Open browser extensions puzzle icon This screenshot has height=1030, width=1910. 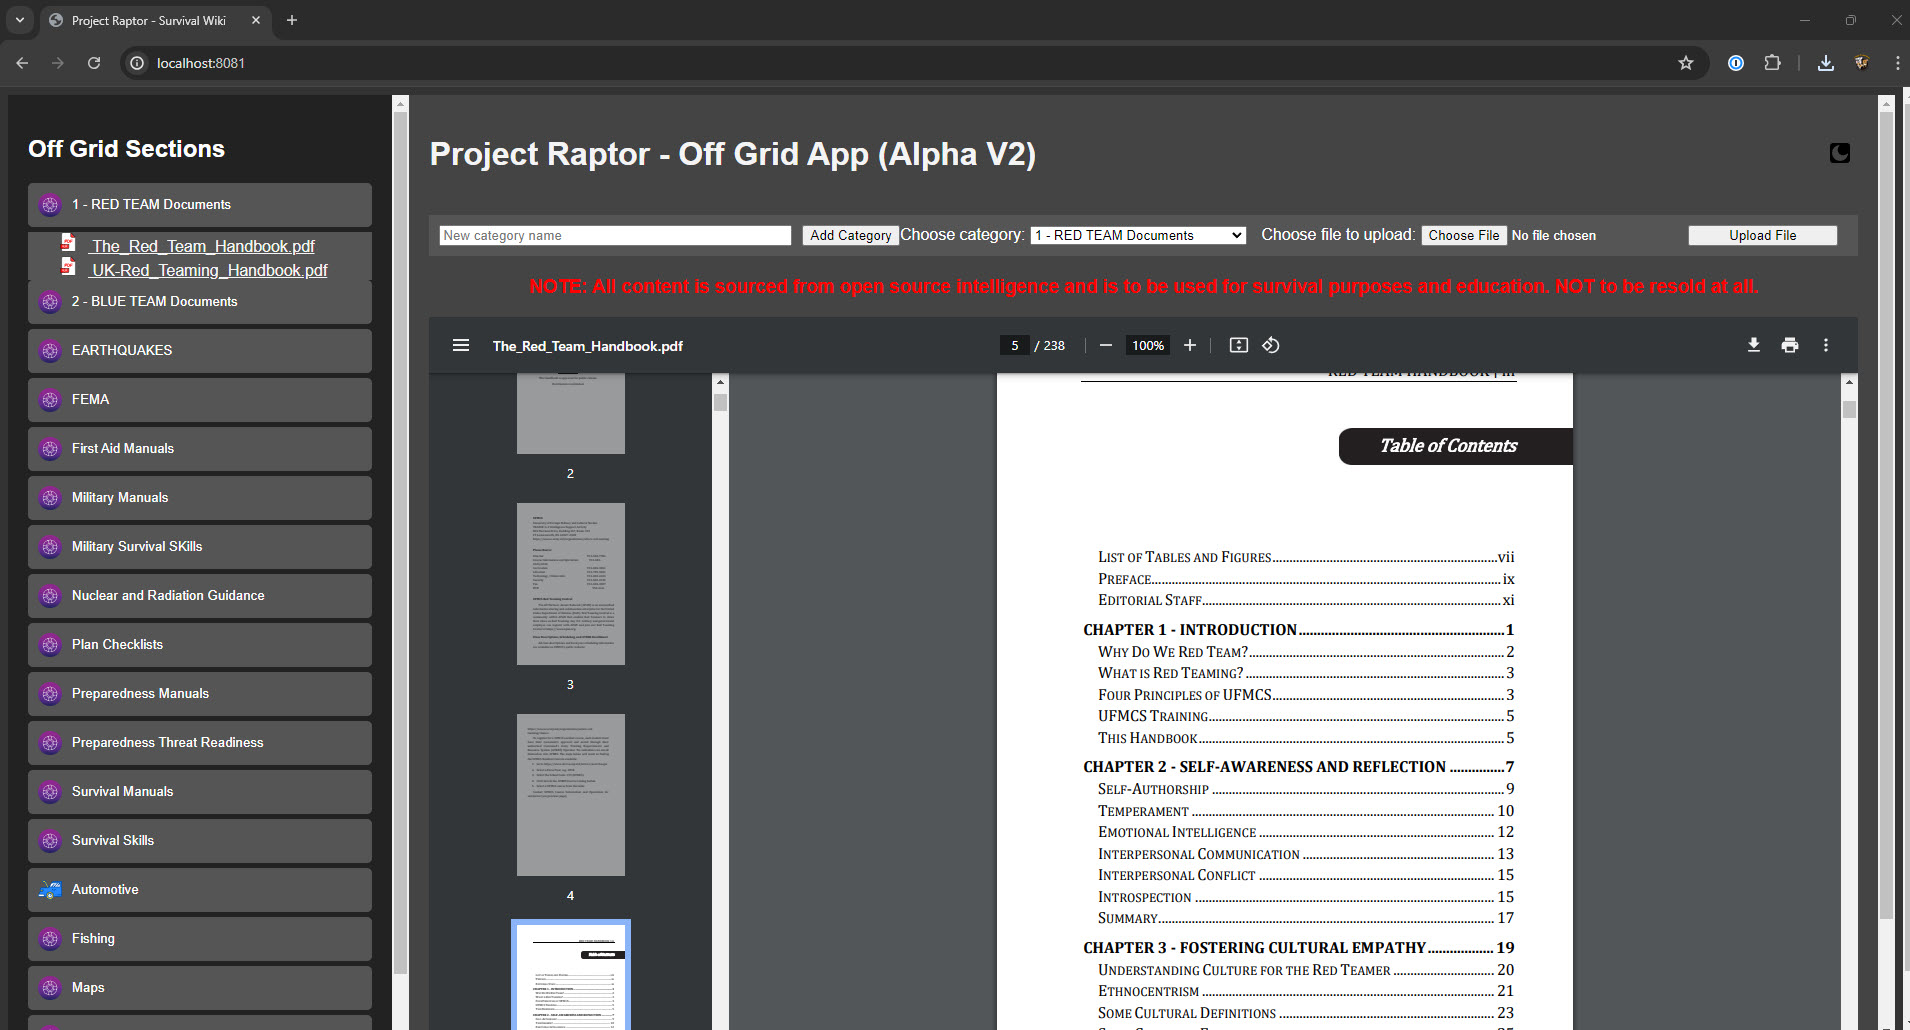[1772, 63]
